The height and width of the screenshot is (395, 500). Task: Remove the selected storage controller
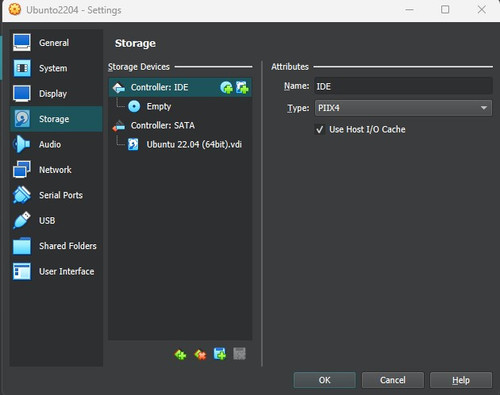200,354
